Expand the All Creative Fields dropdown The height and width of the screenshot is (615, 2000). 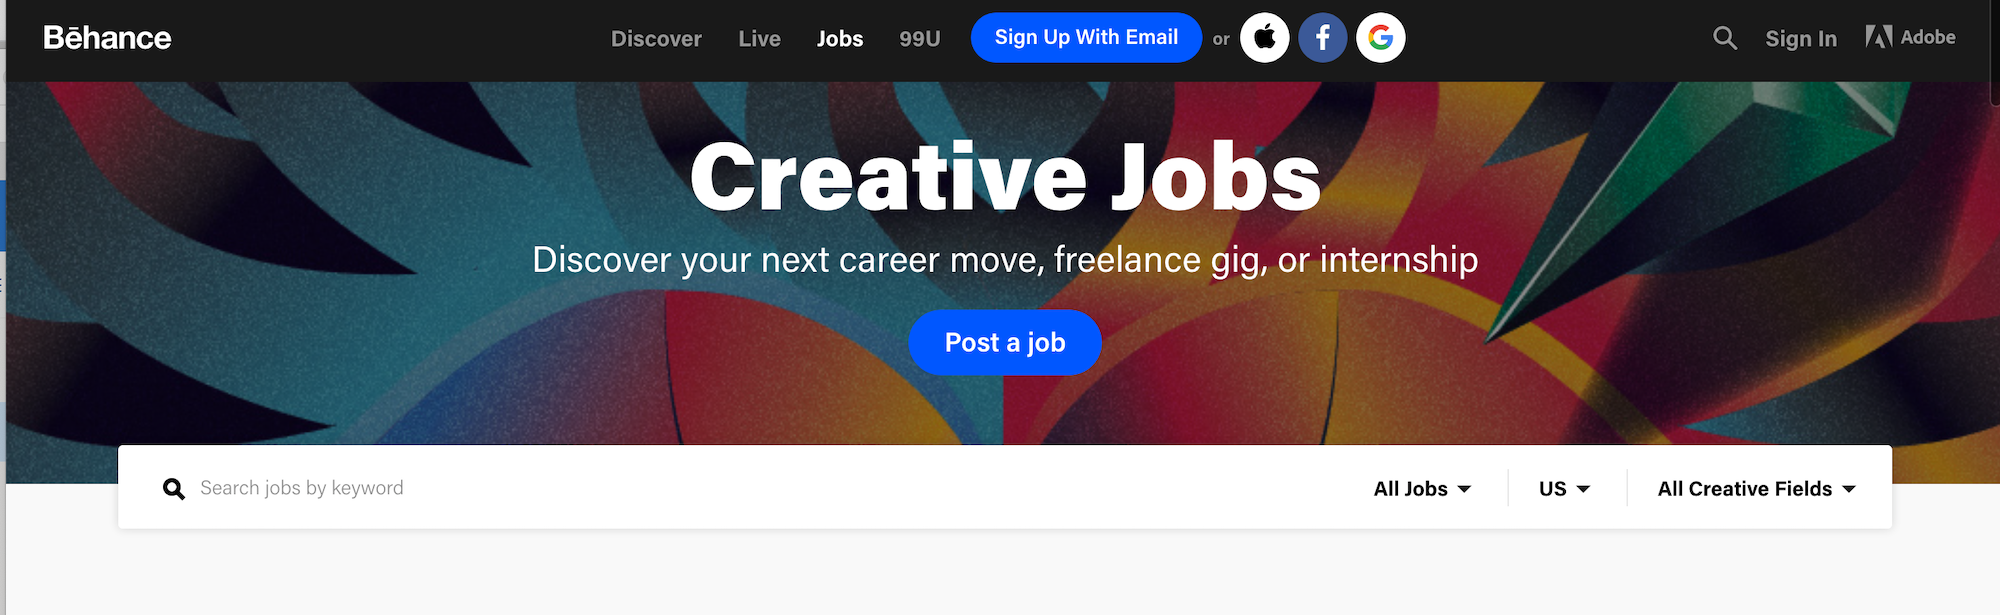[x=1756, y=489]
